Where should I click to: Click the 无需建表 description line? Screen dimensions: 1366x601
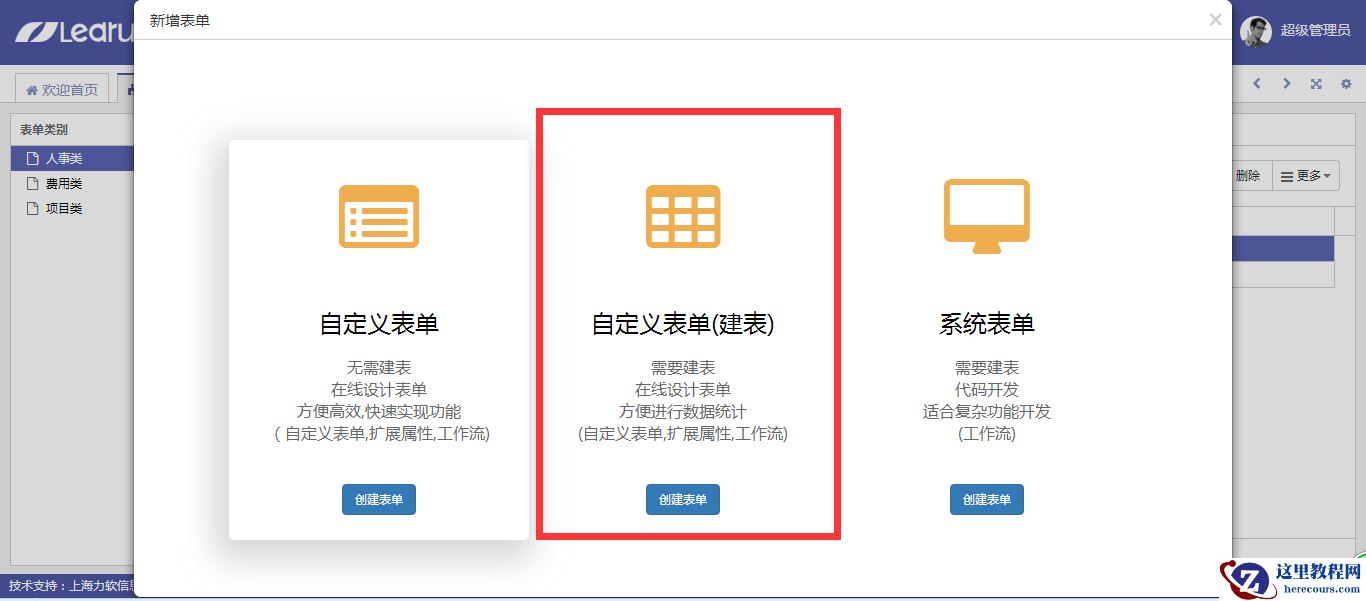click(379, 368)
